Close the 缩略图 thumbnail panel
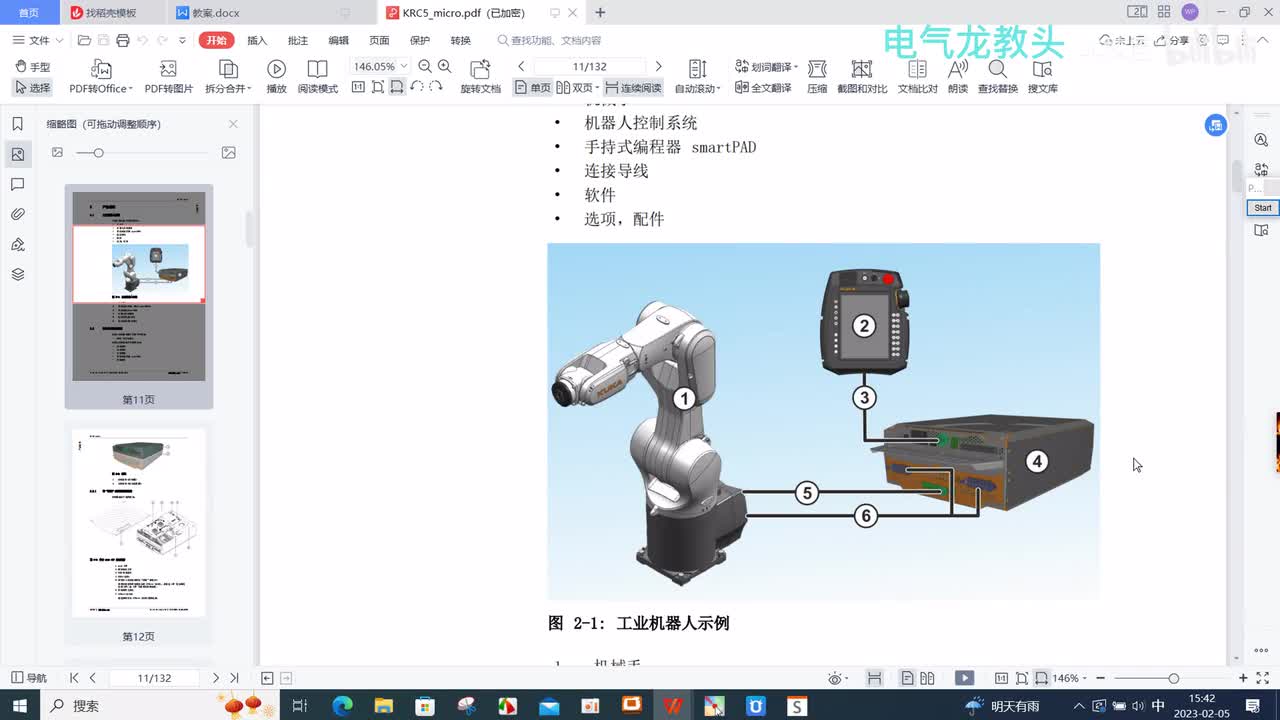This screenshot has height=720, width=1280. [233, 124]
